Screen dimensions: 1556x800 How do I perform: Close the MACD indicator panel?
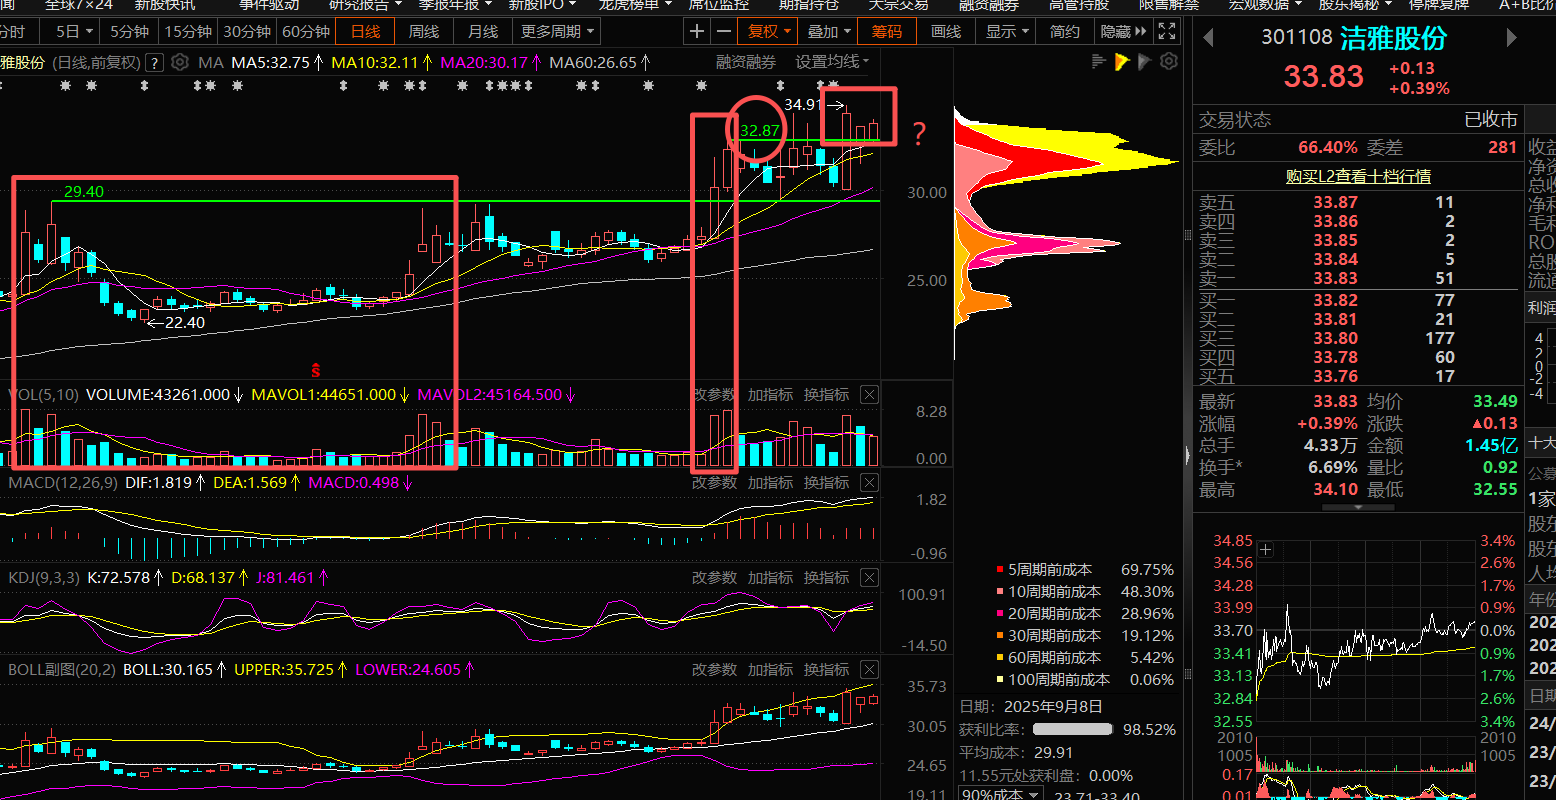point(869,482)
